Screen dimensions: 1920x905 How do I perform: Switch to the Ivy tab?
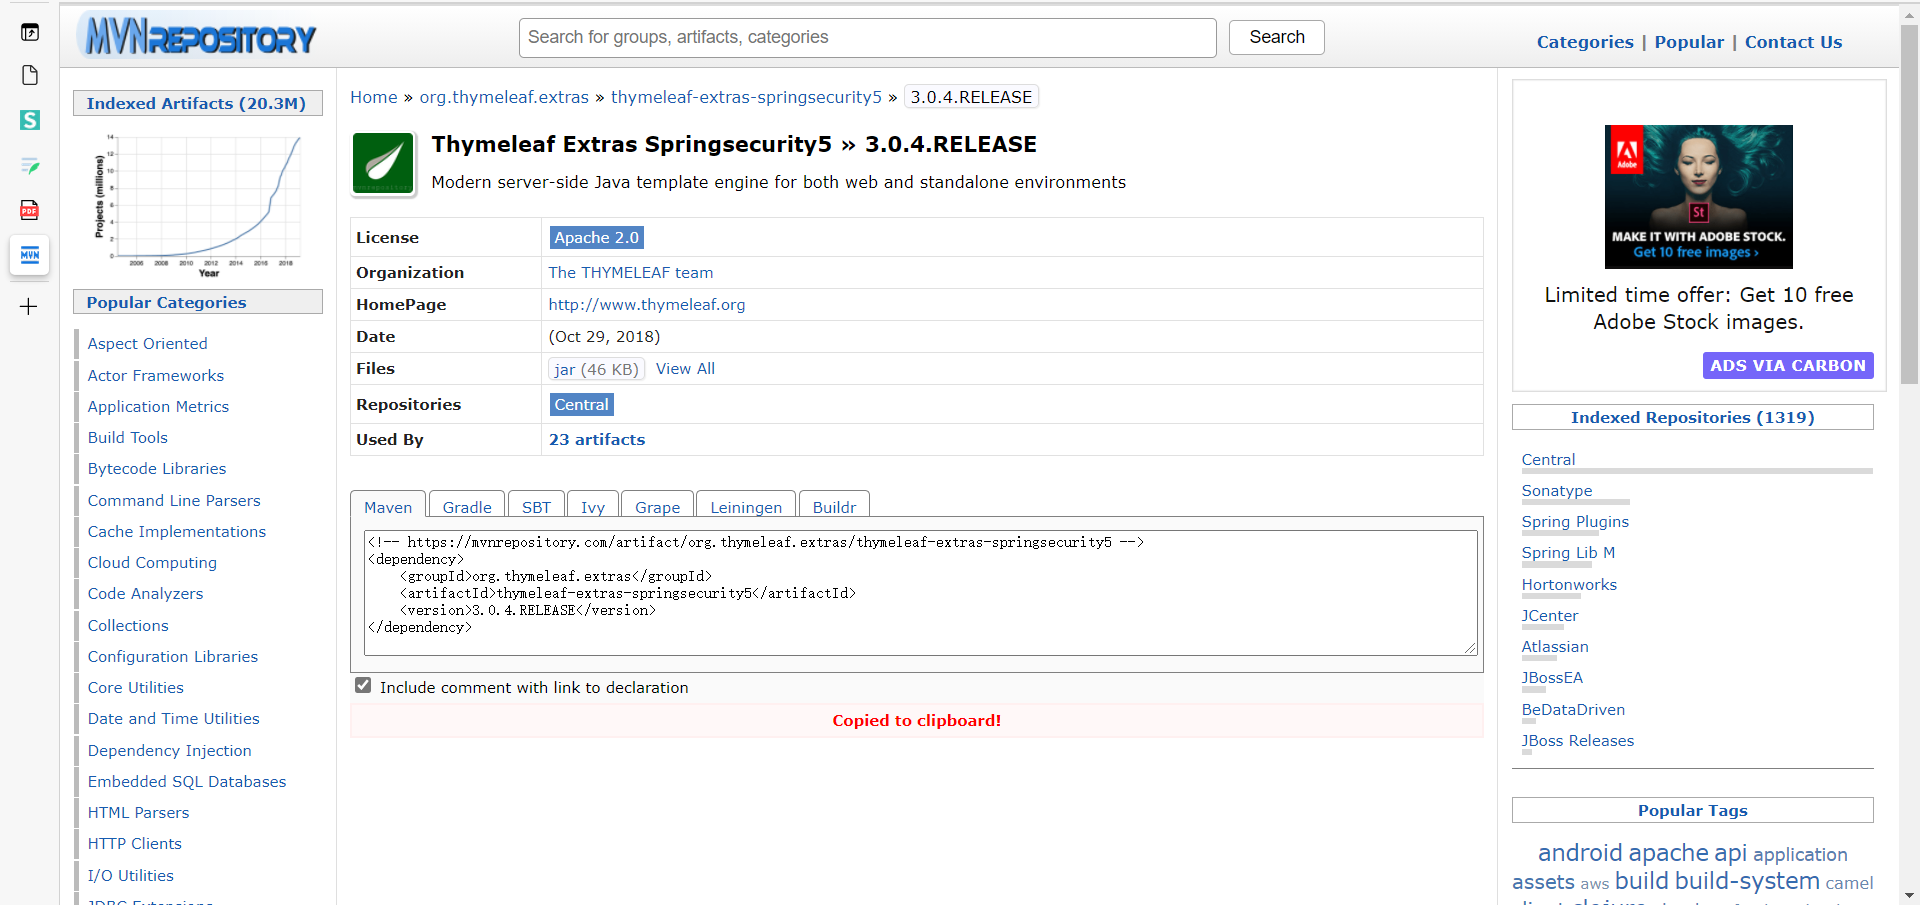coord(593,507)
